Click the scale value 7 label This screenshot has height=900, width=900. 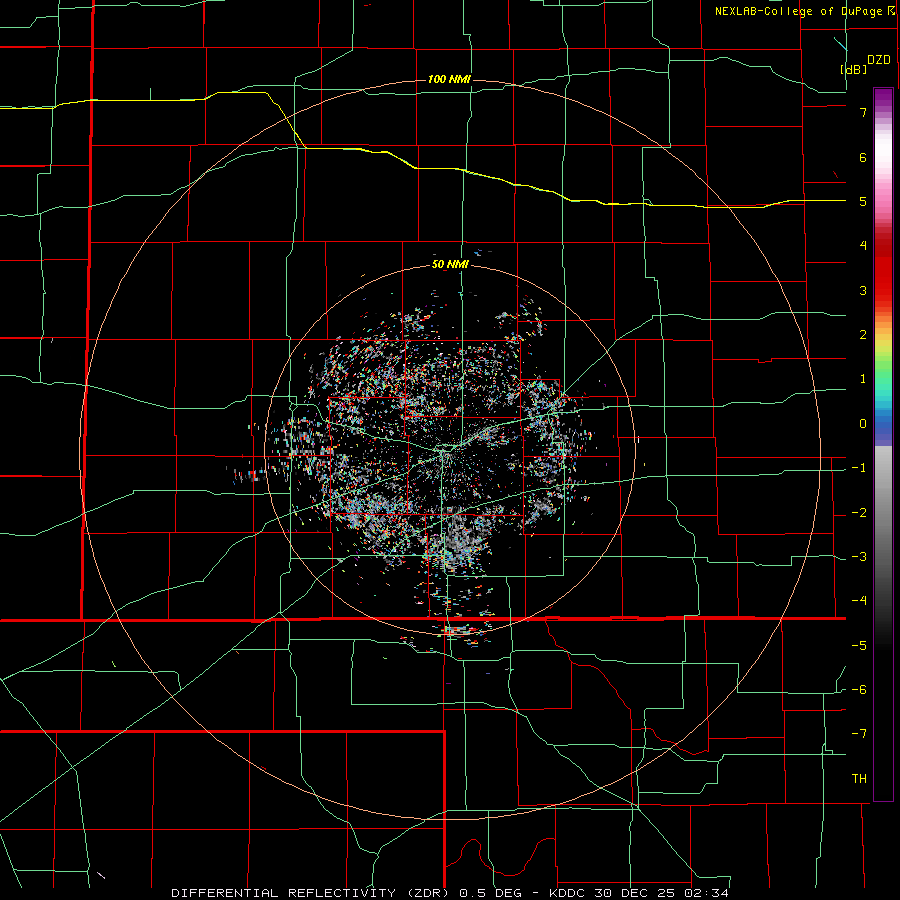click(x=863, y=112)
